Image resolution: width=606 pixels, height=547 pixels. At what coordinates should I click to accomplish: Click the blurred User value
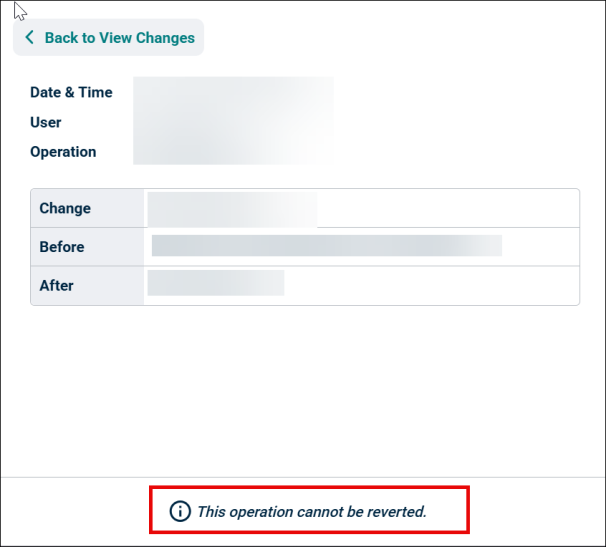[233, 122]
